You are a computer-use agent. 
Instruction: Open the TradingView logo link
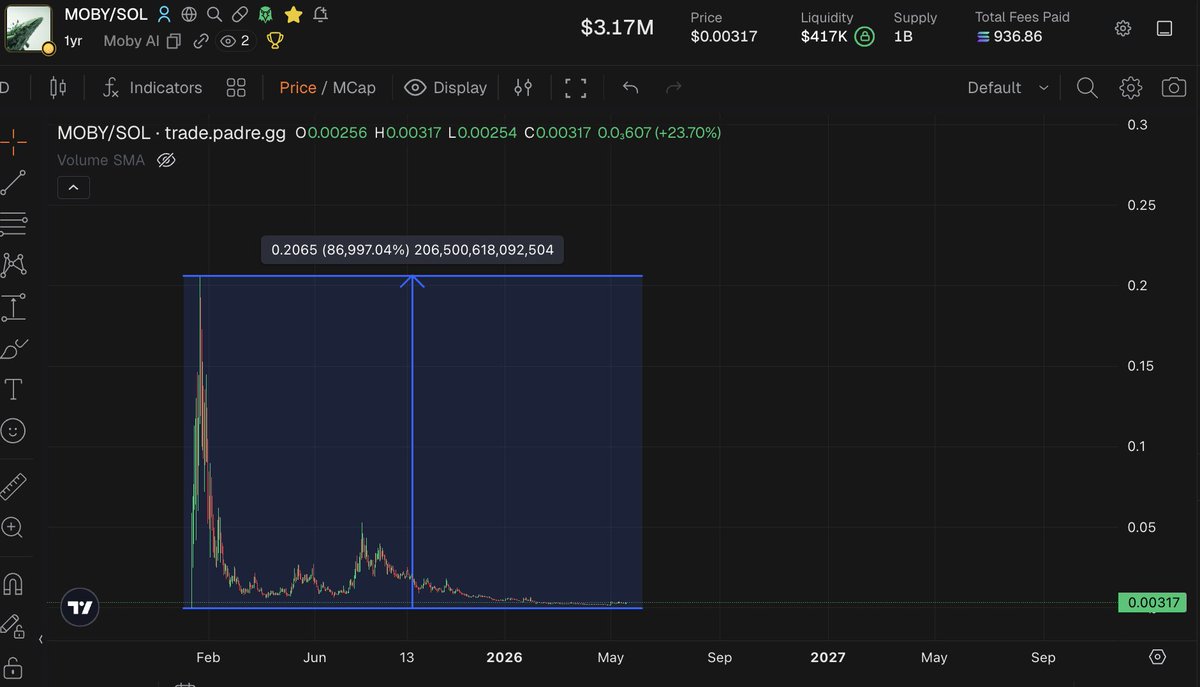[80, 607]
